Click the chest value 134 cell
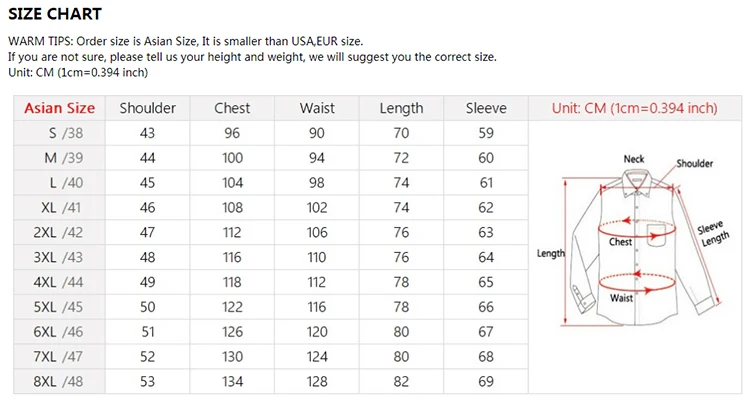This screenshot has width=750, height=419. click(x=232, y=382)
